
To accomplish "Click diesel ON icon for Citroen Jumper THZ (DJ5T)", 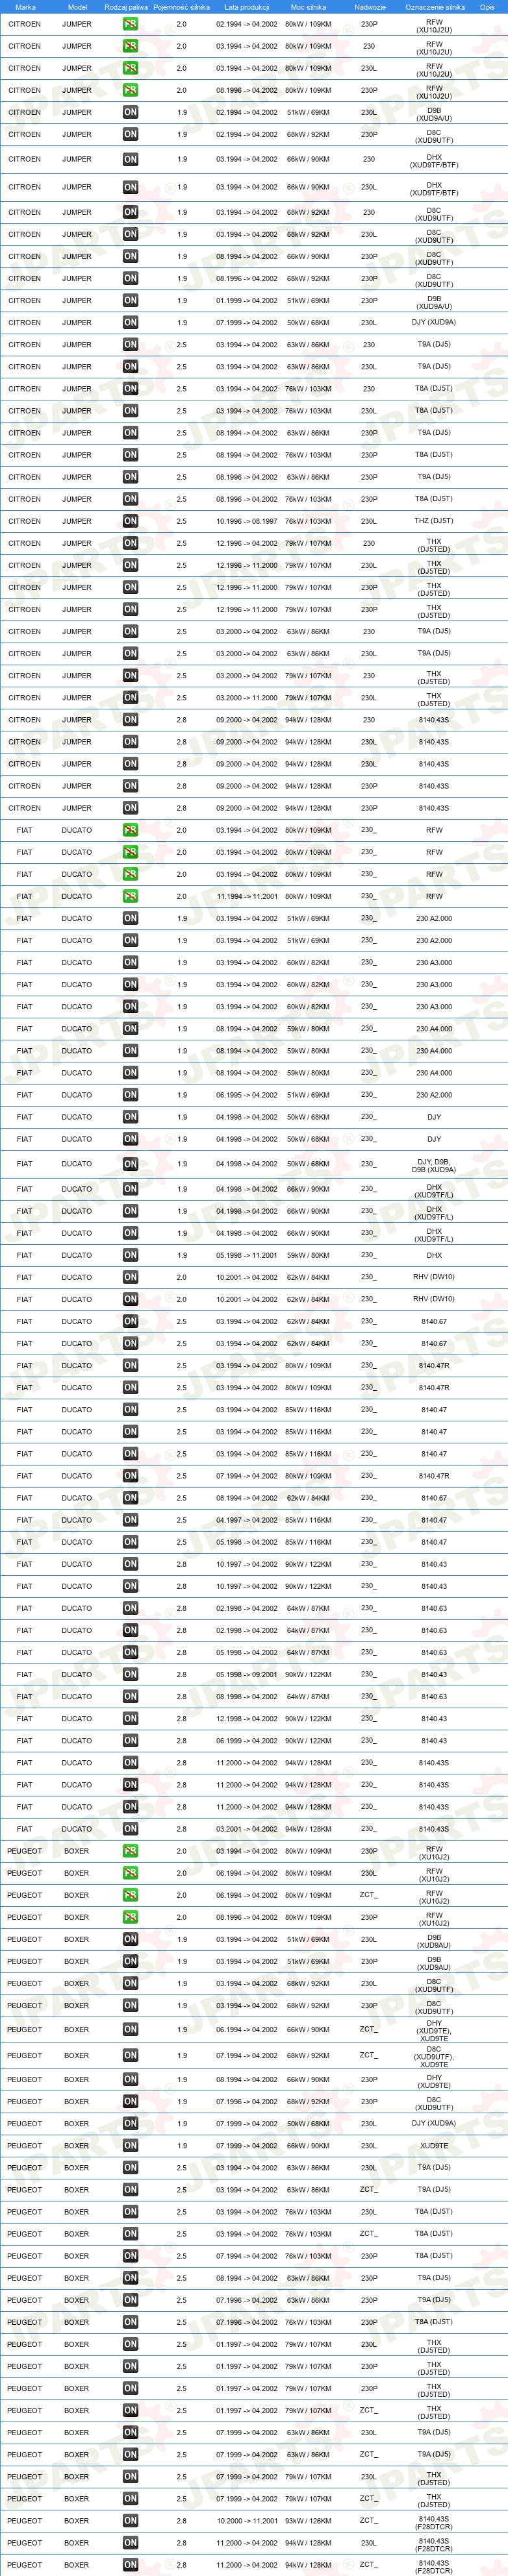I will click(x=130, y=521).
